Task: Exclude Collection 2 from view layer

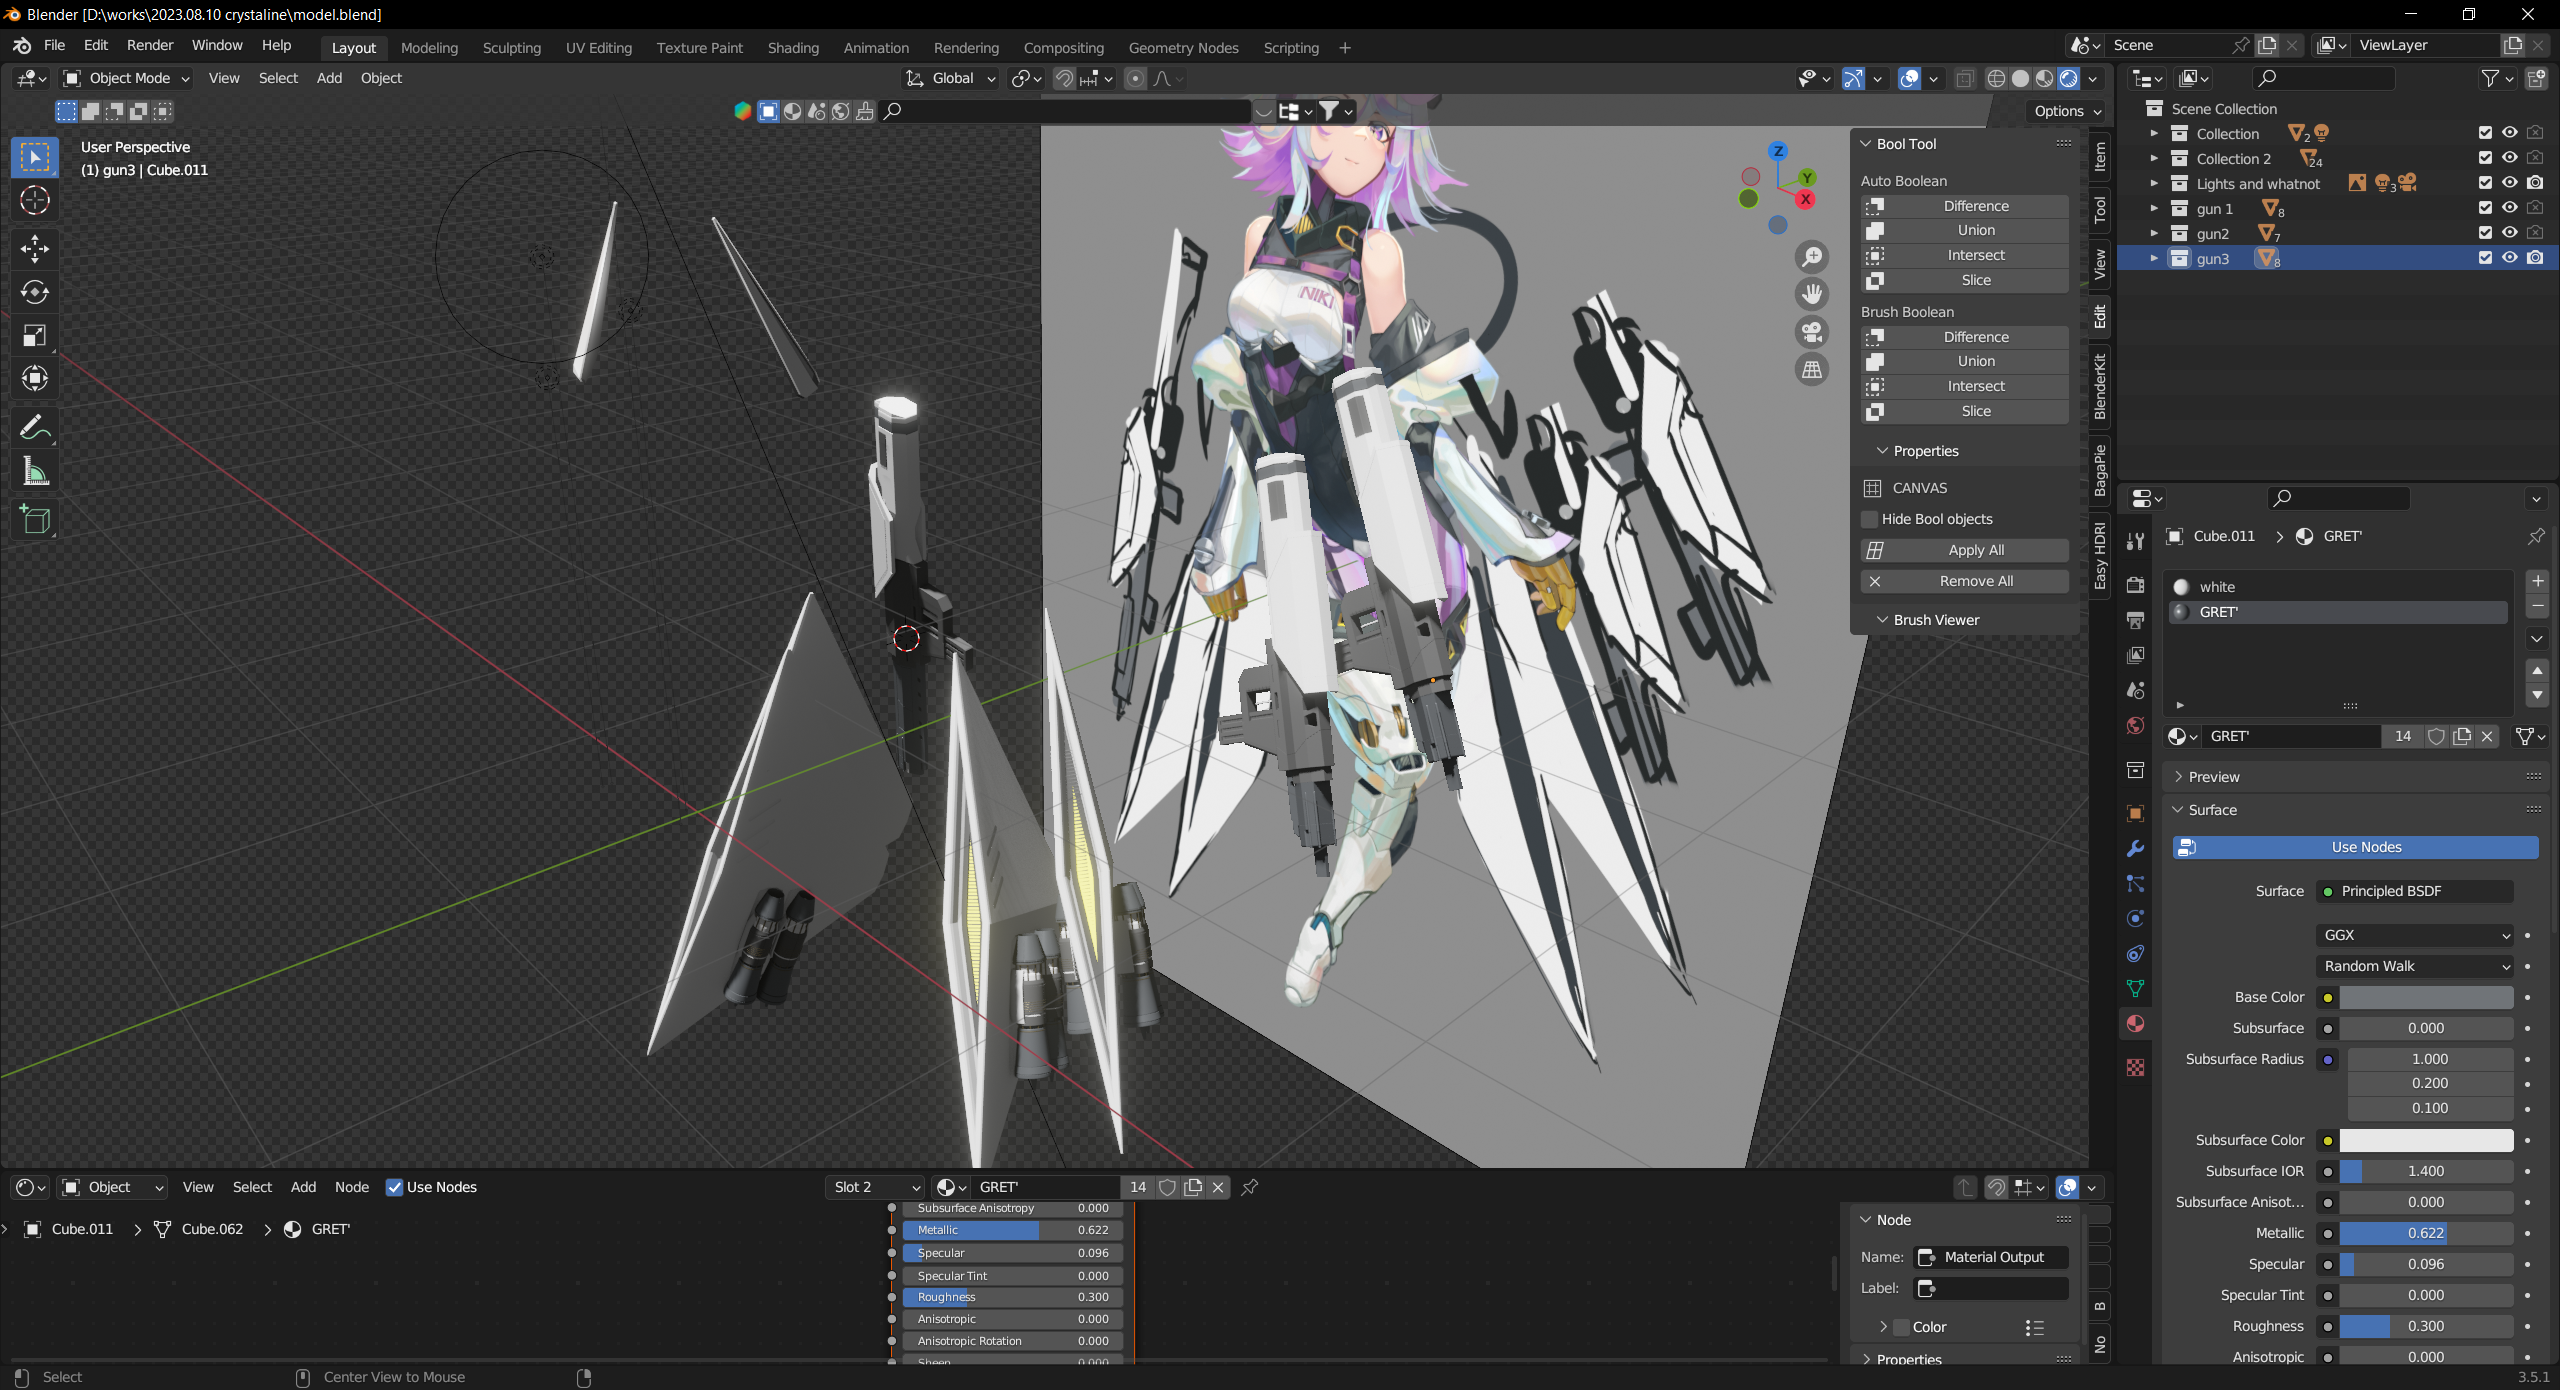Action: coord(2485,158)
